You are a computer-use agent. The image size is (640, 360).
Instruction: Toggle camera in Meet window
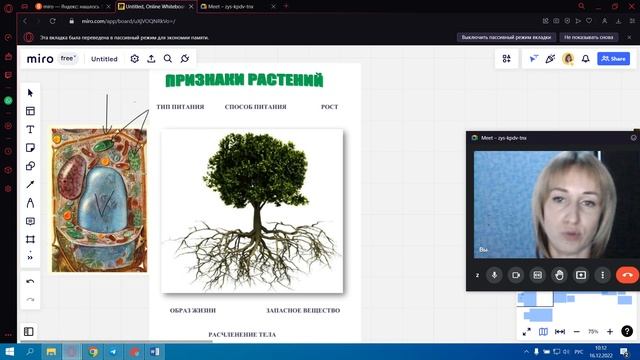(516, 275)
